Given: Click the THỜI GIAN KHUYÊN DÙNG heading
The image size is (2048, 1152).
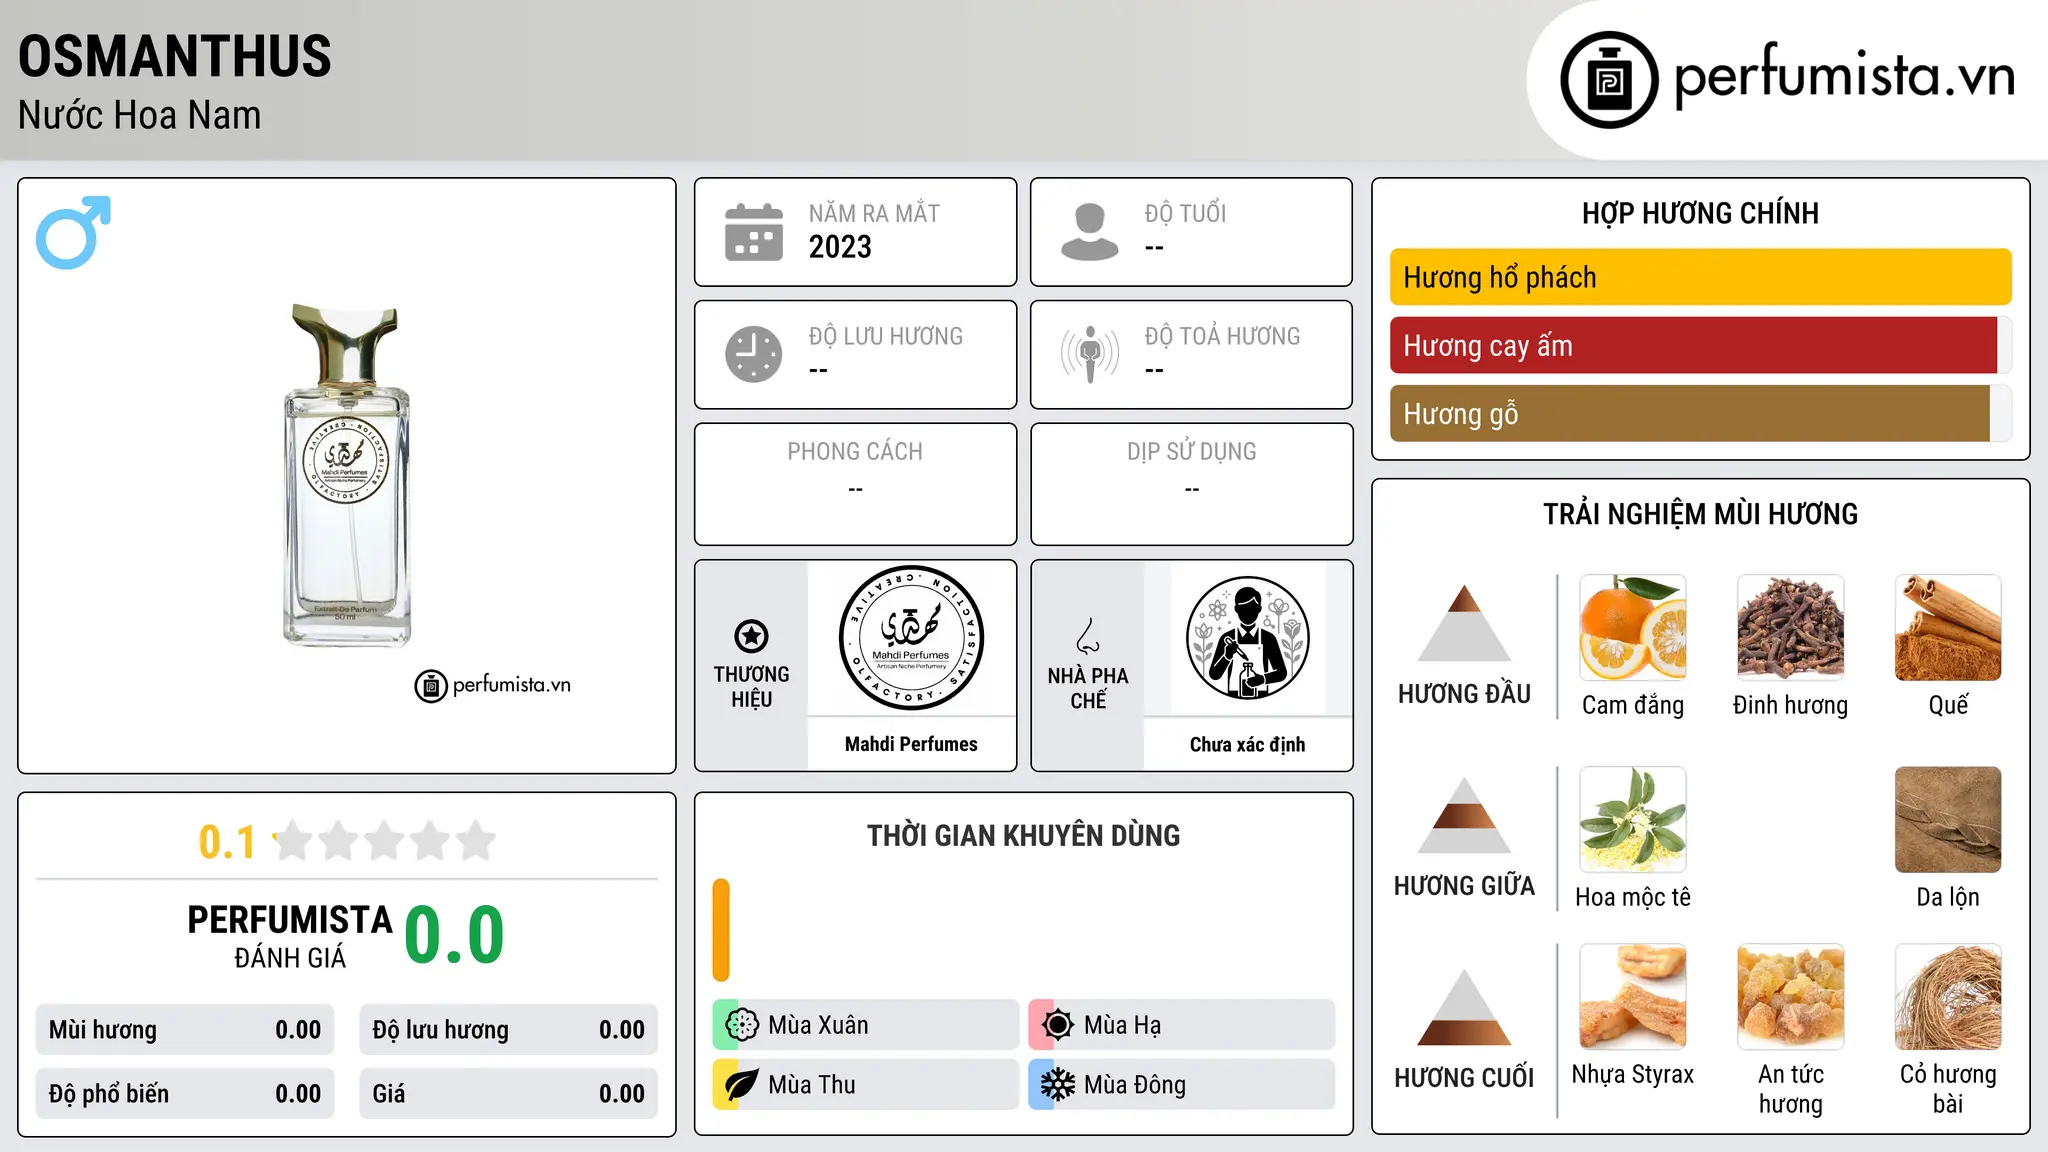Looking at the screenshot, I should click(x=1023, y=835).
